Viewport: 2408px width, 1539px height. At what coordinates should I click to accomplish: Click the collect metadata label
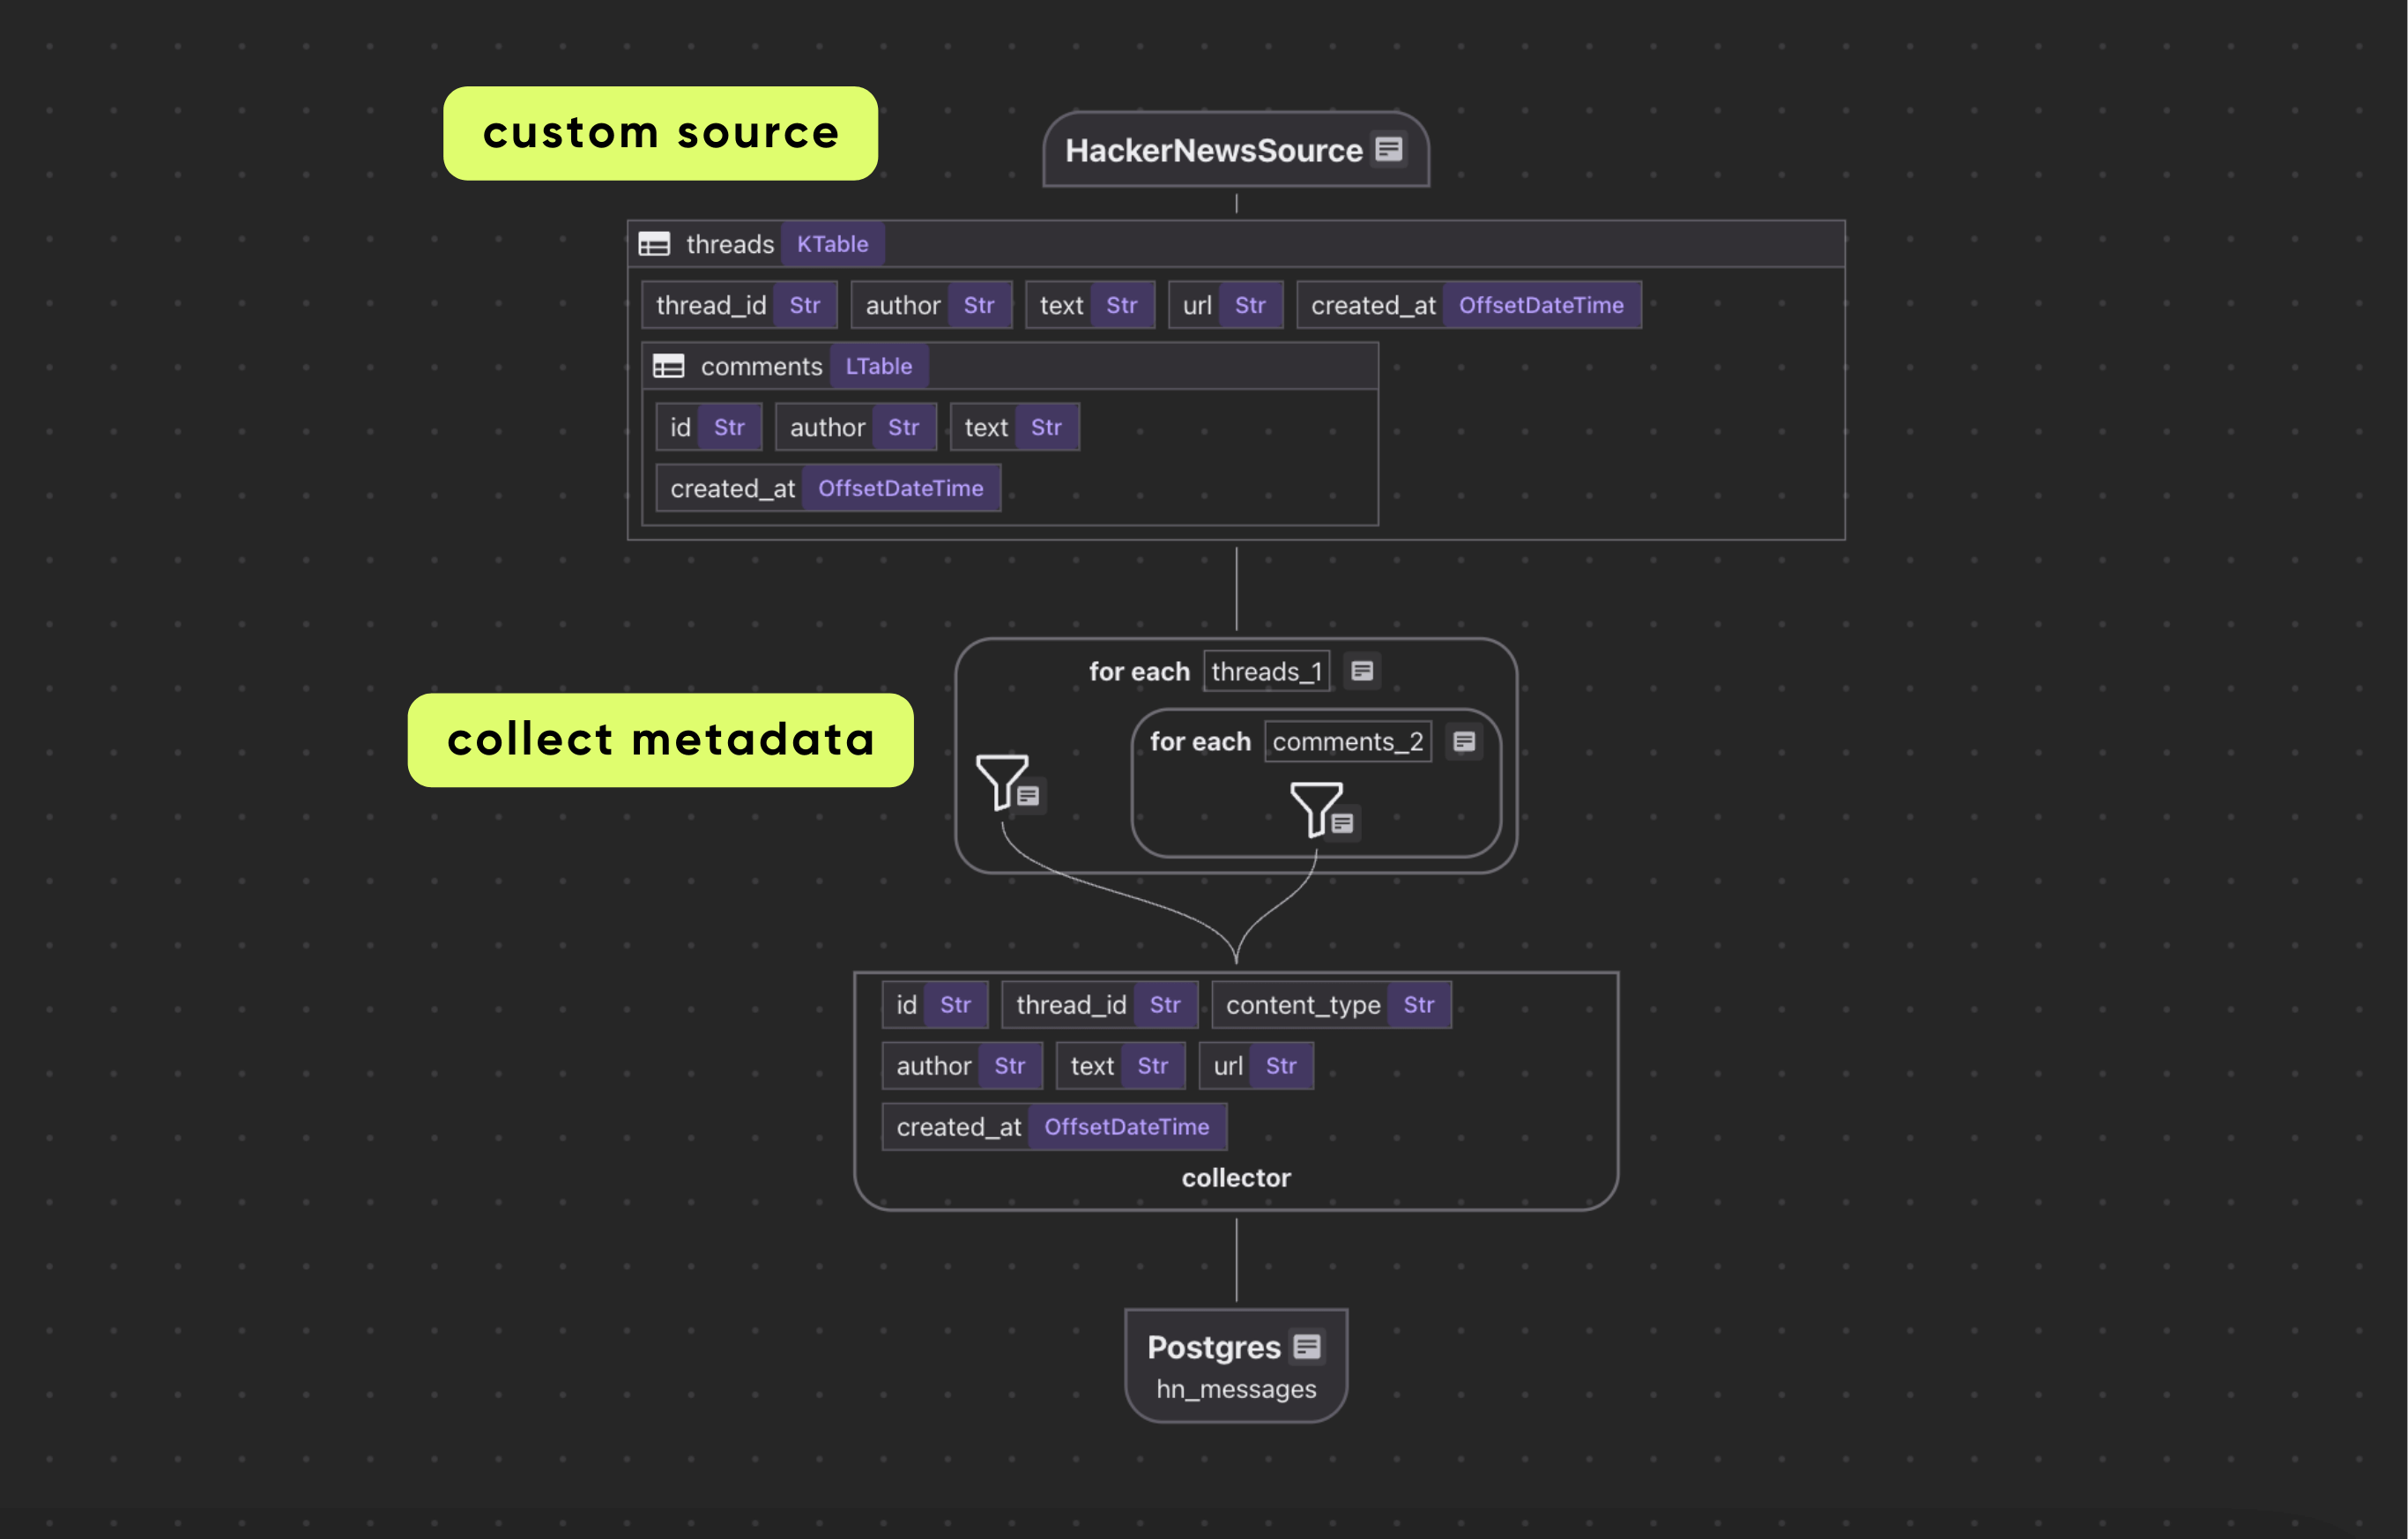[660, 739]
